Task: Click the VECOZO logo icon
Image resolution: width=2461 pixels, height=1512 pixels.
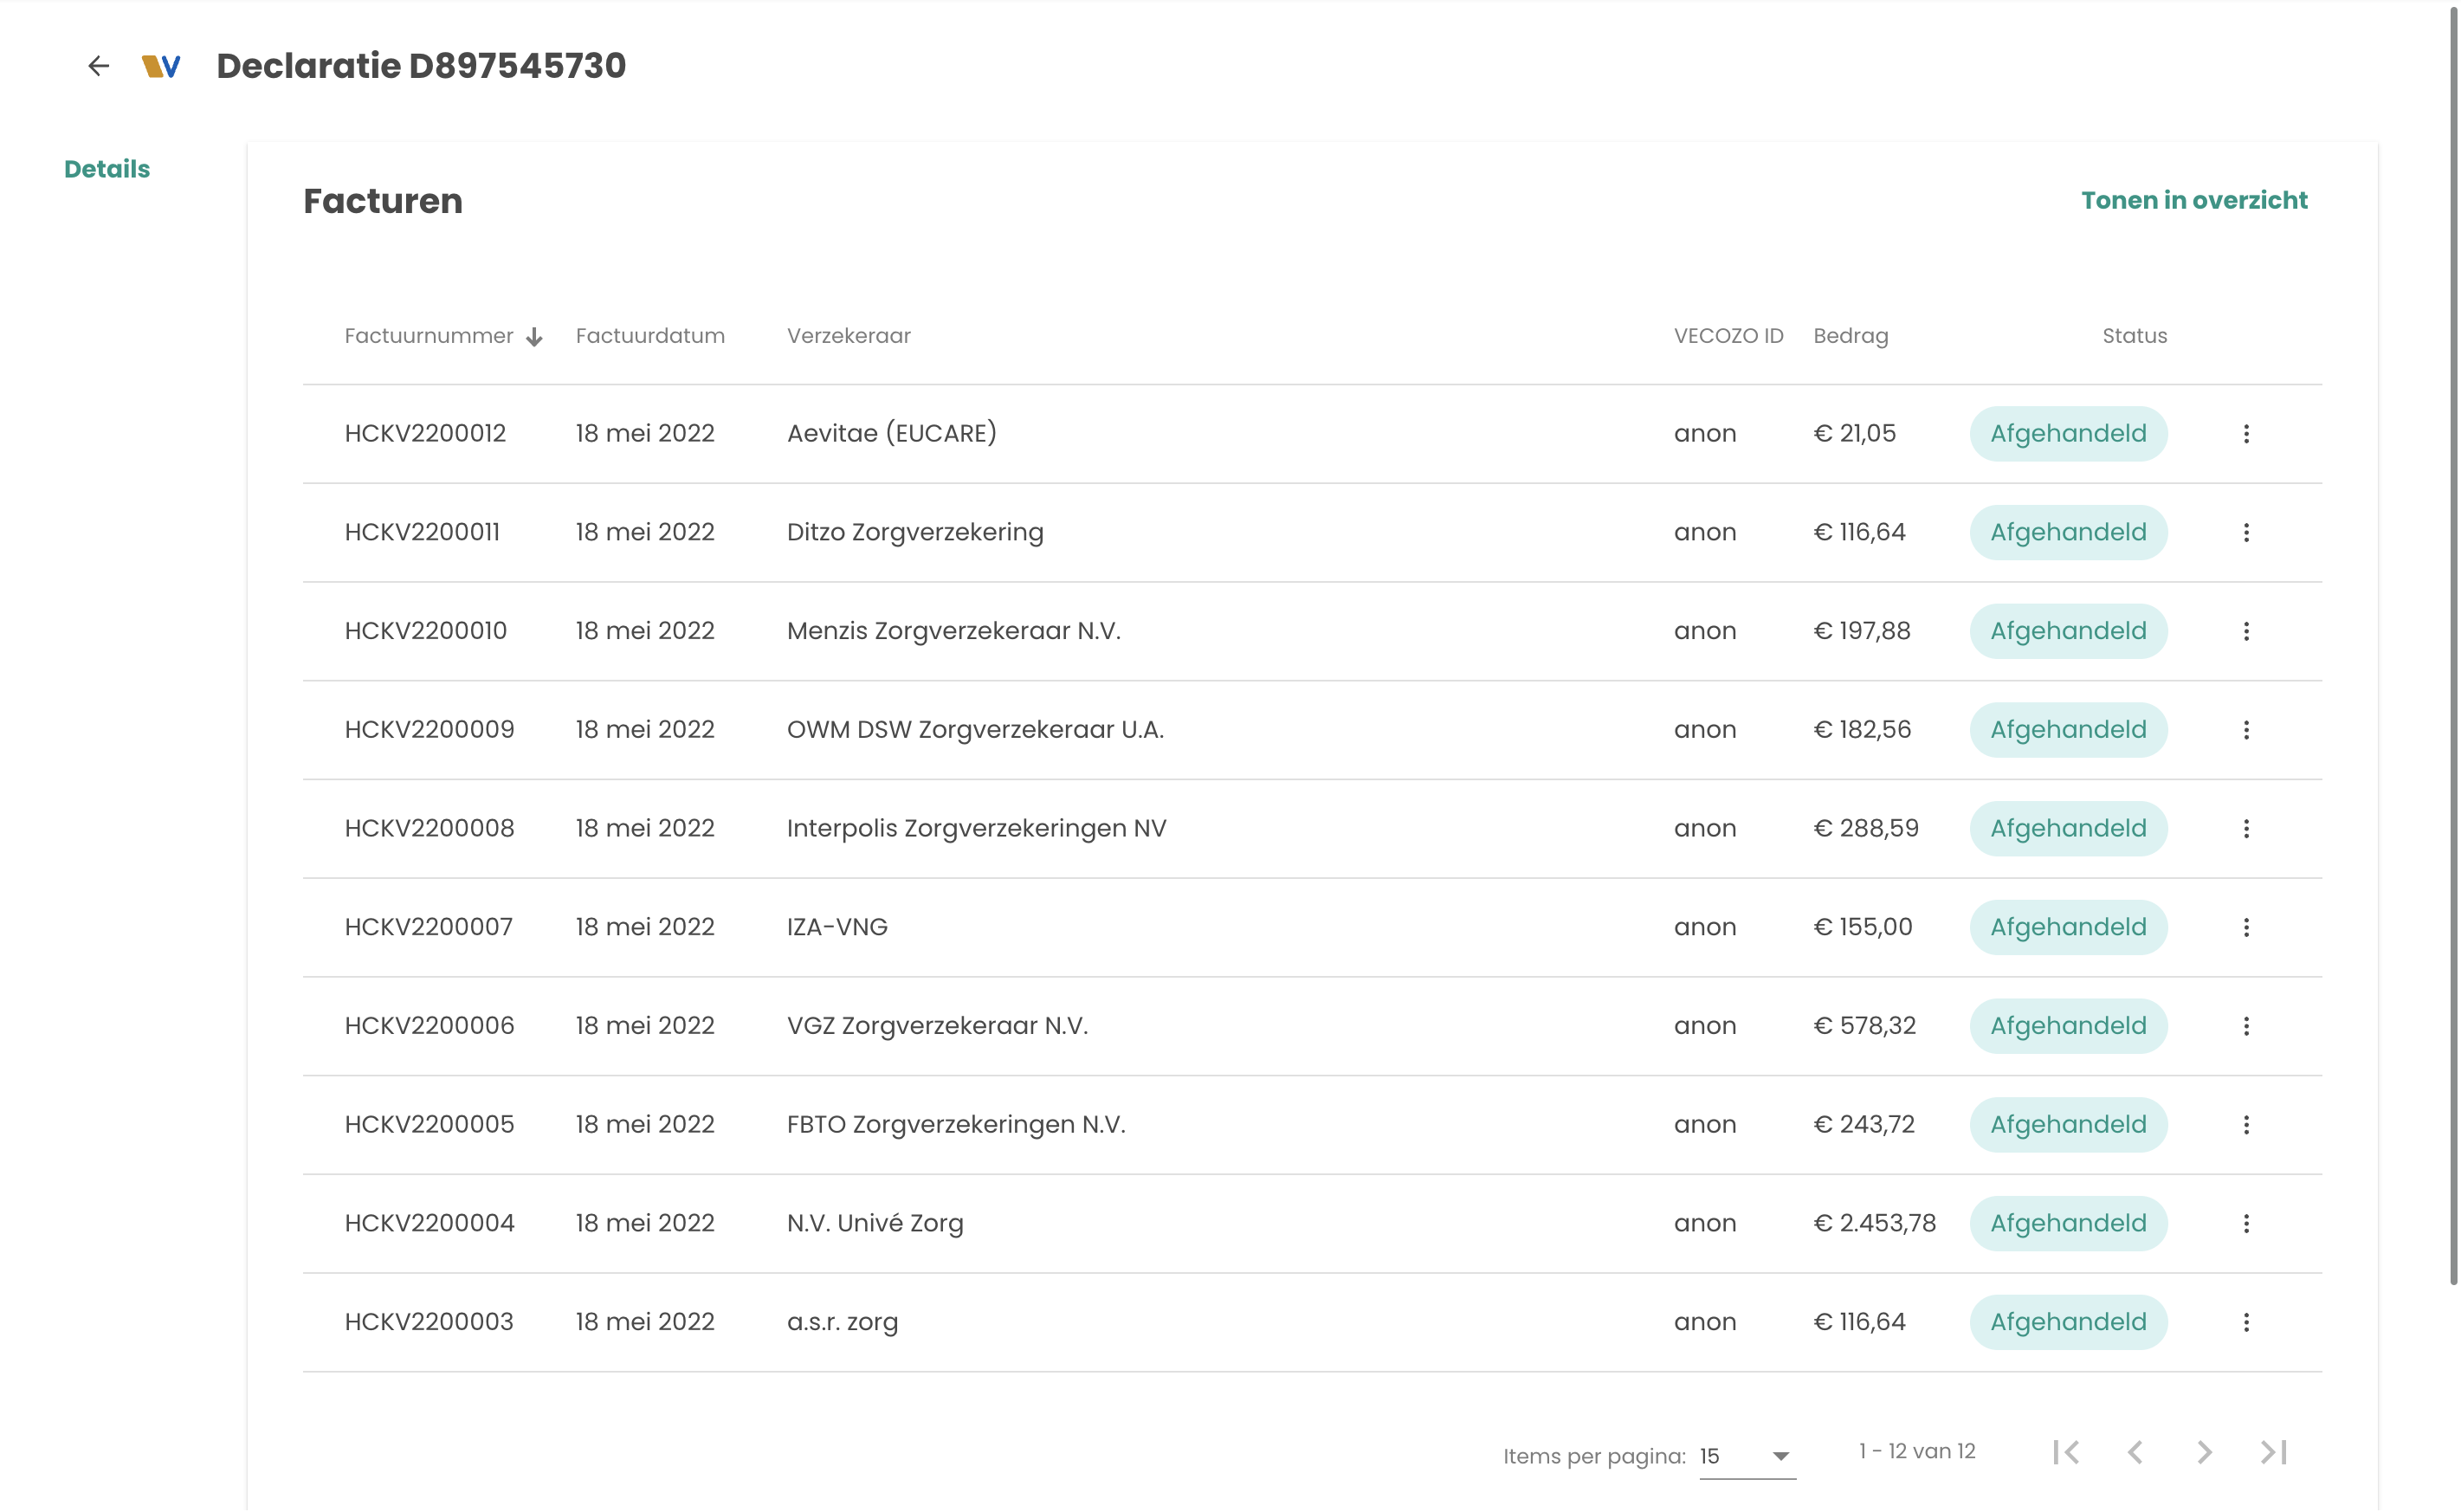Action: coord(161,66)
